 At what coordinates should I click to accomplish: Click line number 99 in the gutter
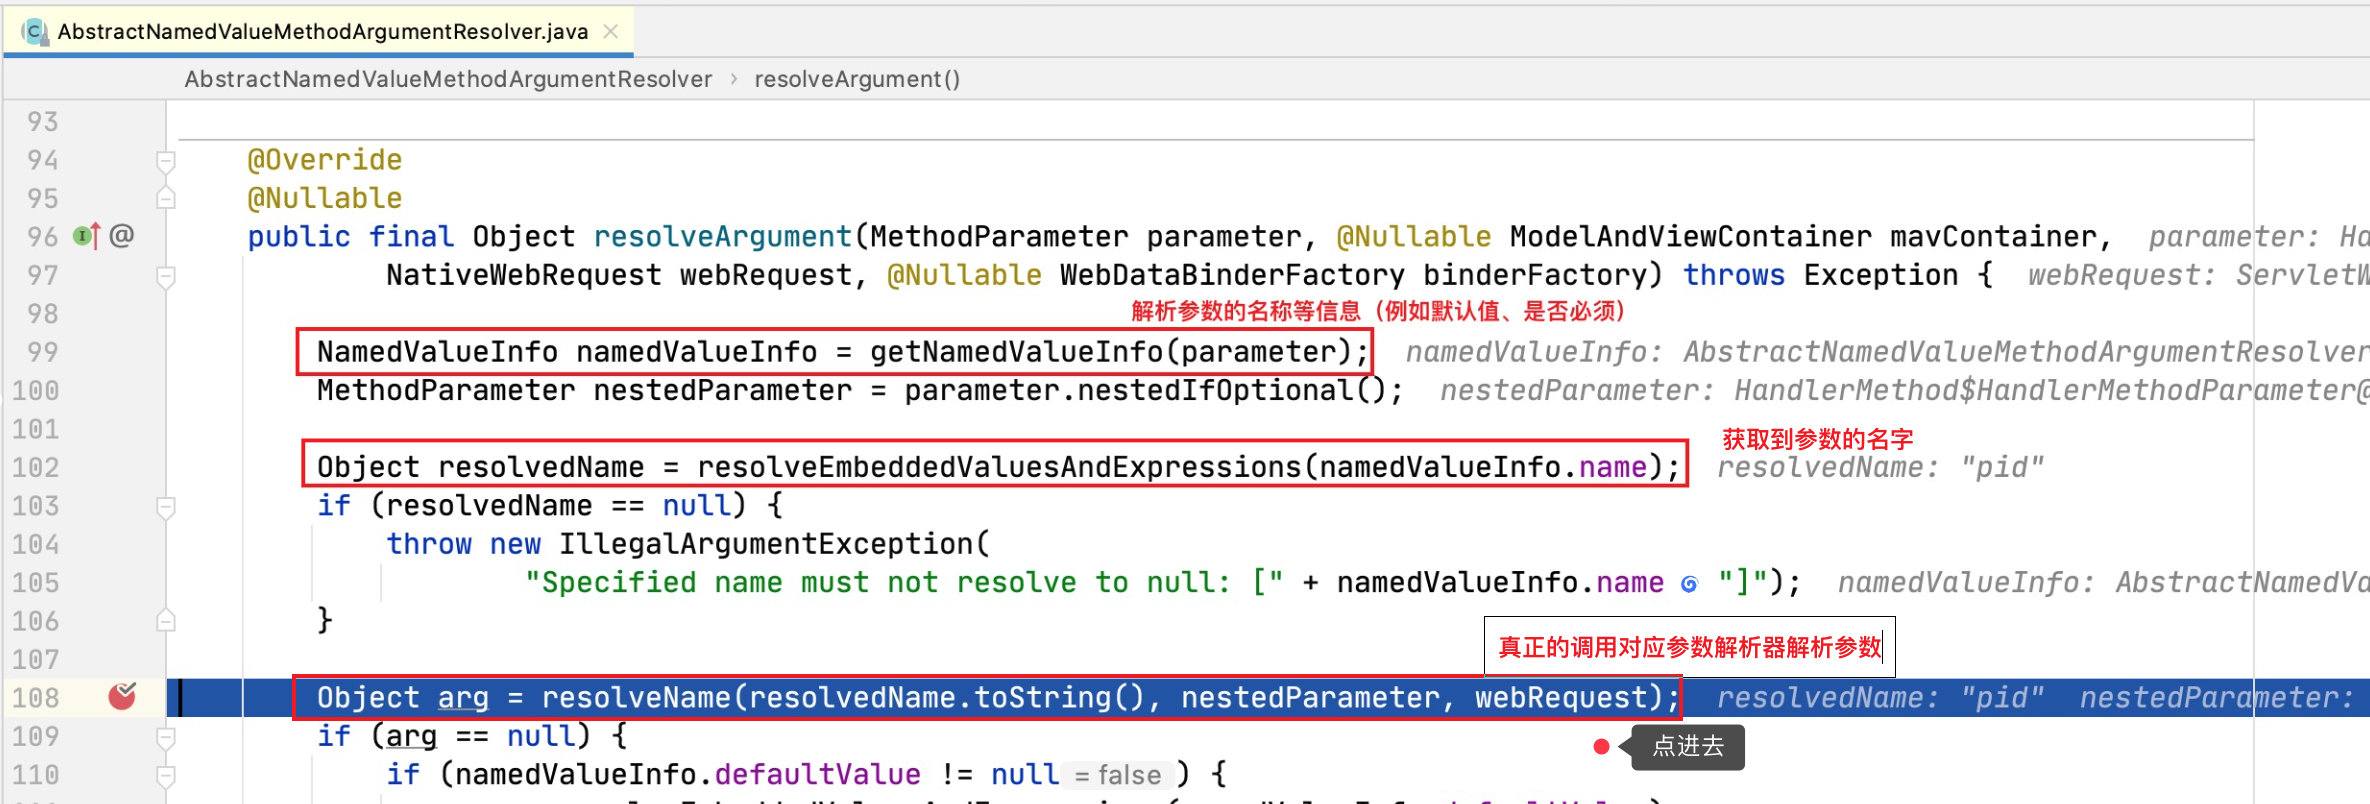[x=42, y=352]
